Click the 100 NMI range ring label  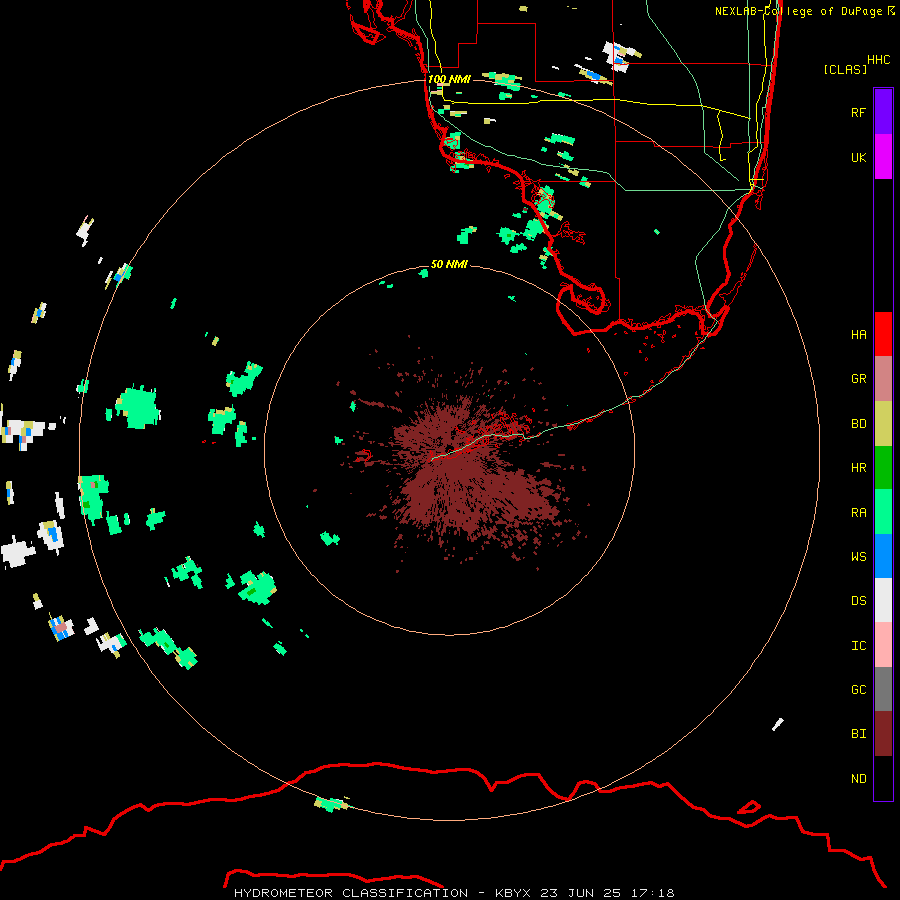click(449, 79)
